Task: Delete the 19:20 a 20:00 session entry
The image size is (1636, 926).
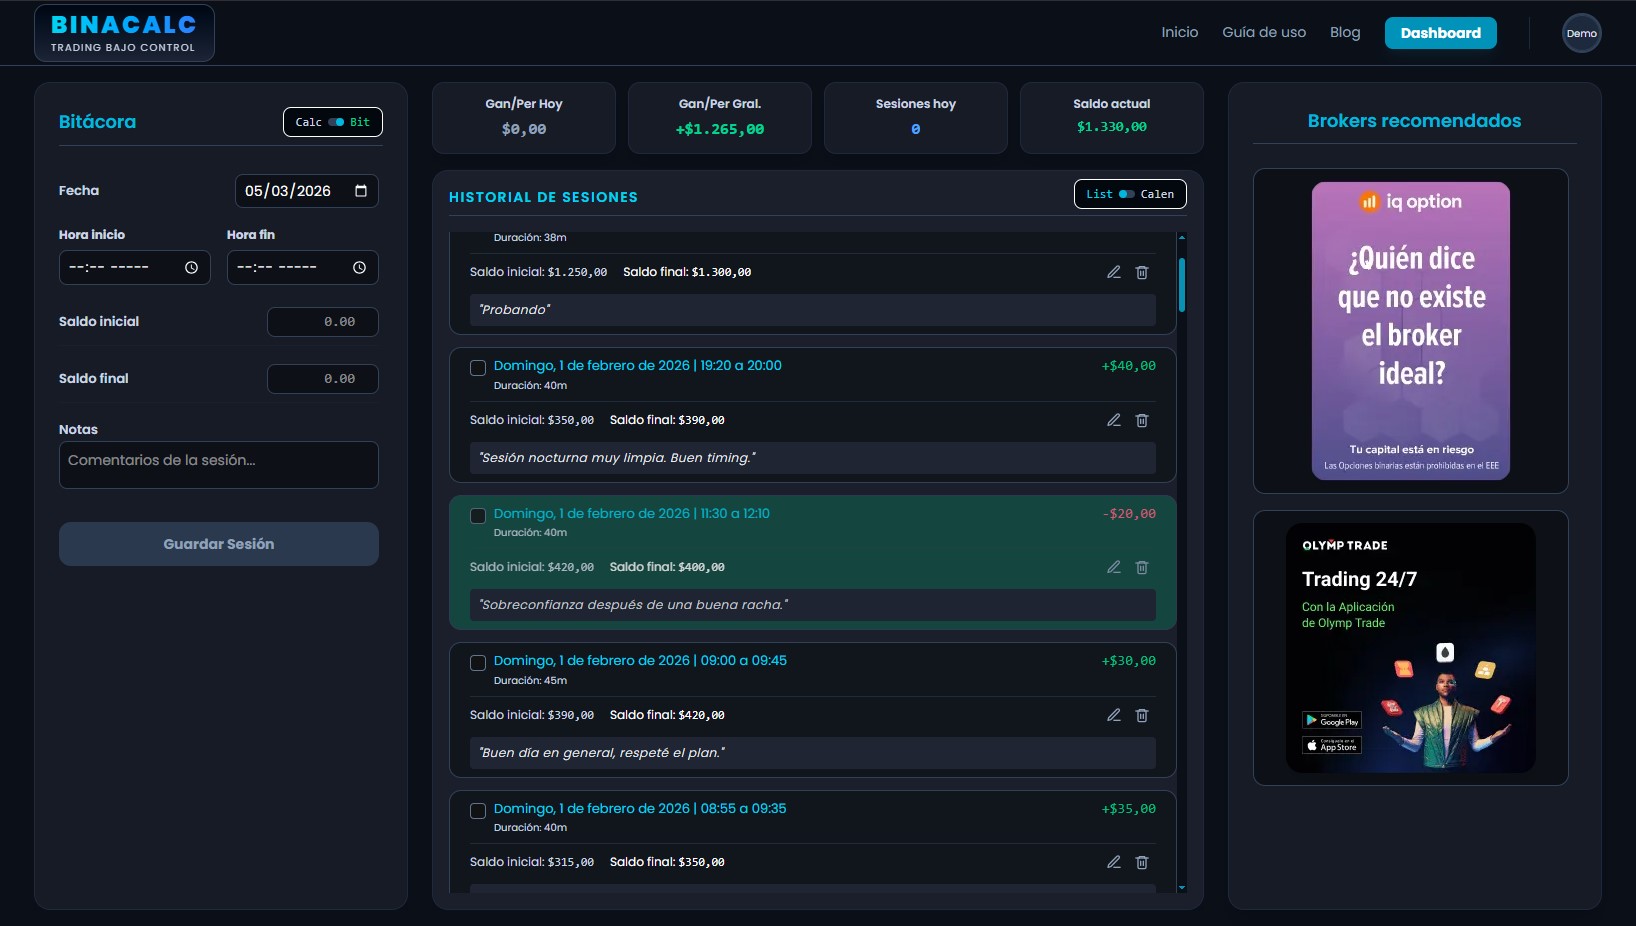Action: [1142, 420]
